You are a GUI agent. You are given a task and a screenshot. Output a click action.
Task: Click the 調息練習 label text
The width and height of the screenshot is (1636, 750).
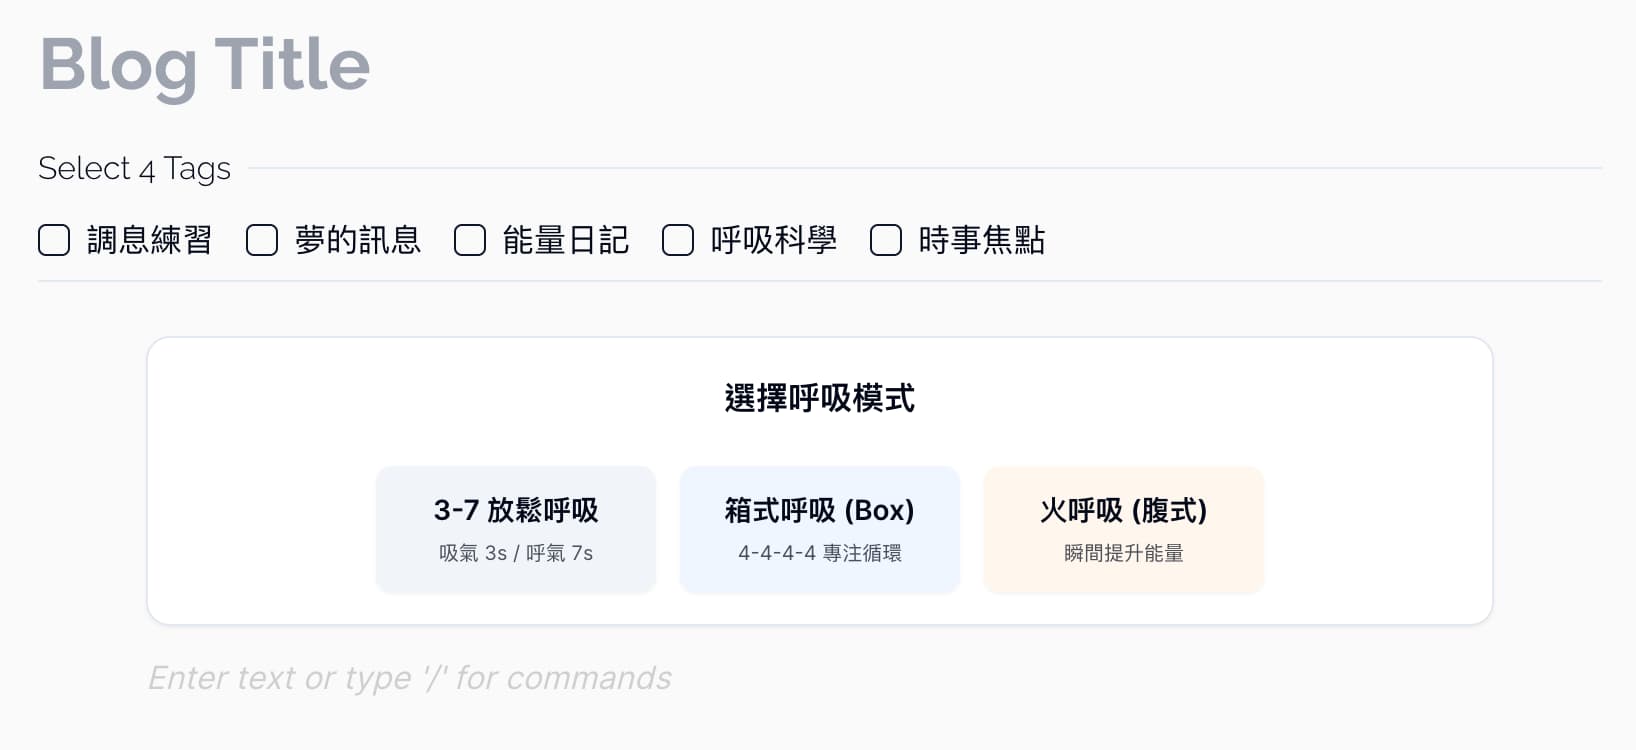pyautogui.click(x=149, y=241)
